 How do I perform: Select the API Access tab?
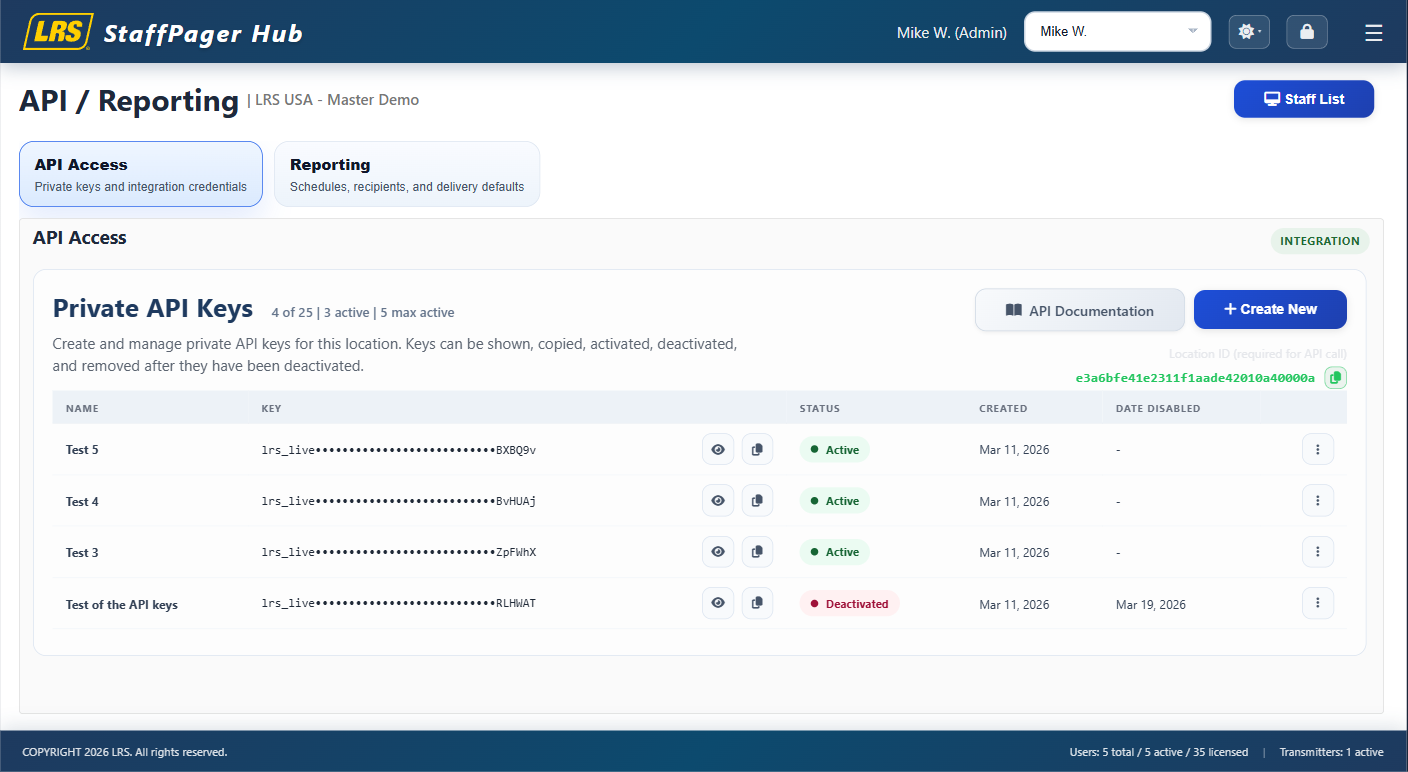tap(140, 173)
